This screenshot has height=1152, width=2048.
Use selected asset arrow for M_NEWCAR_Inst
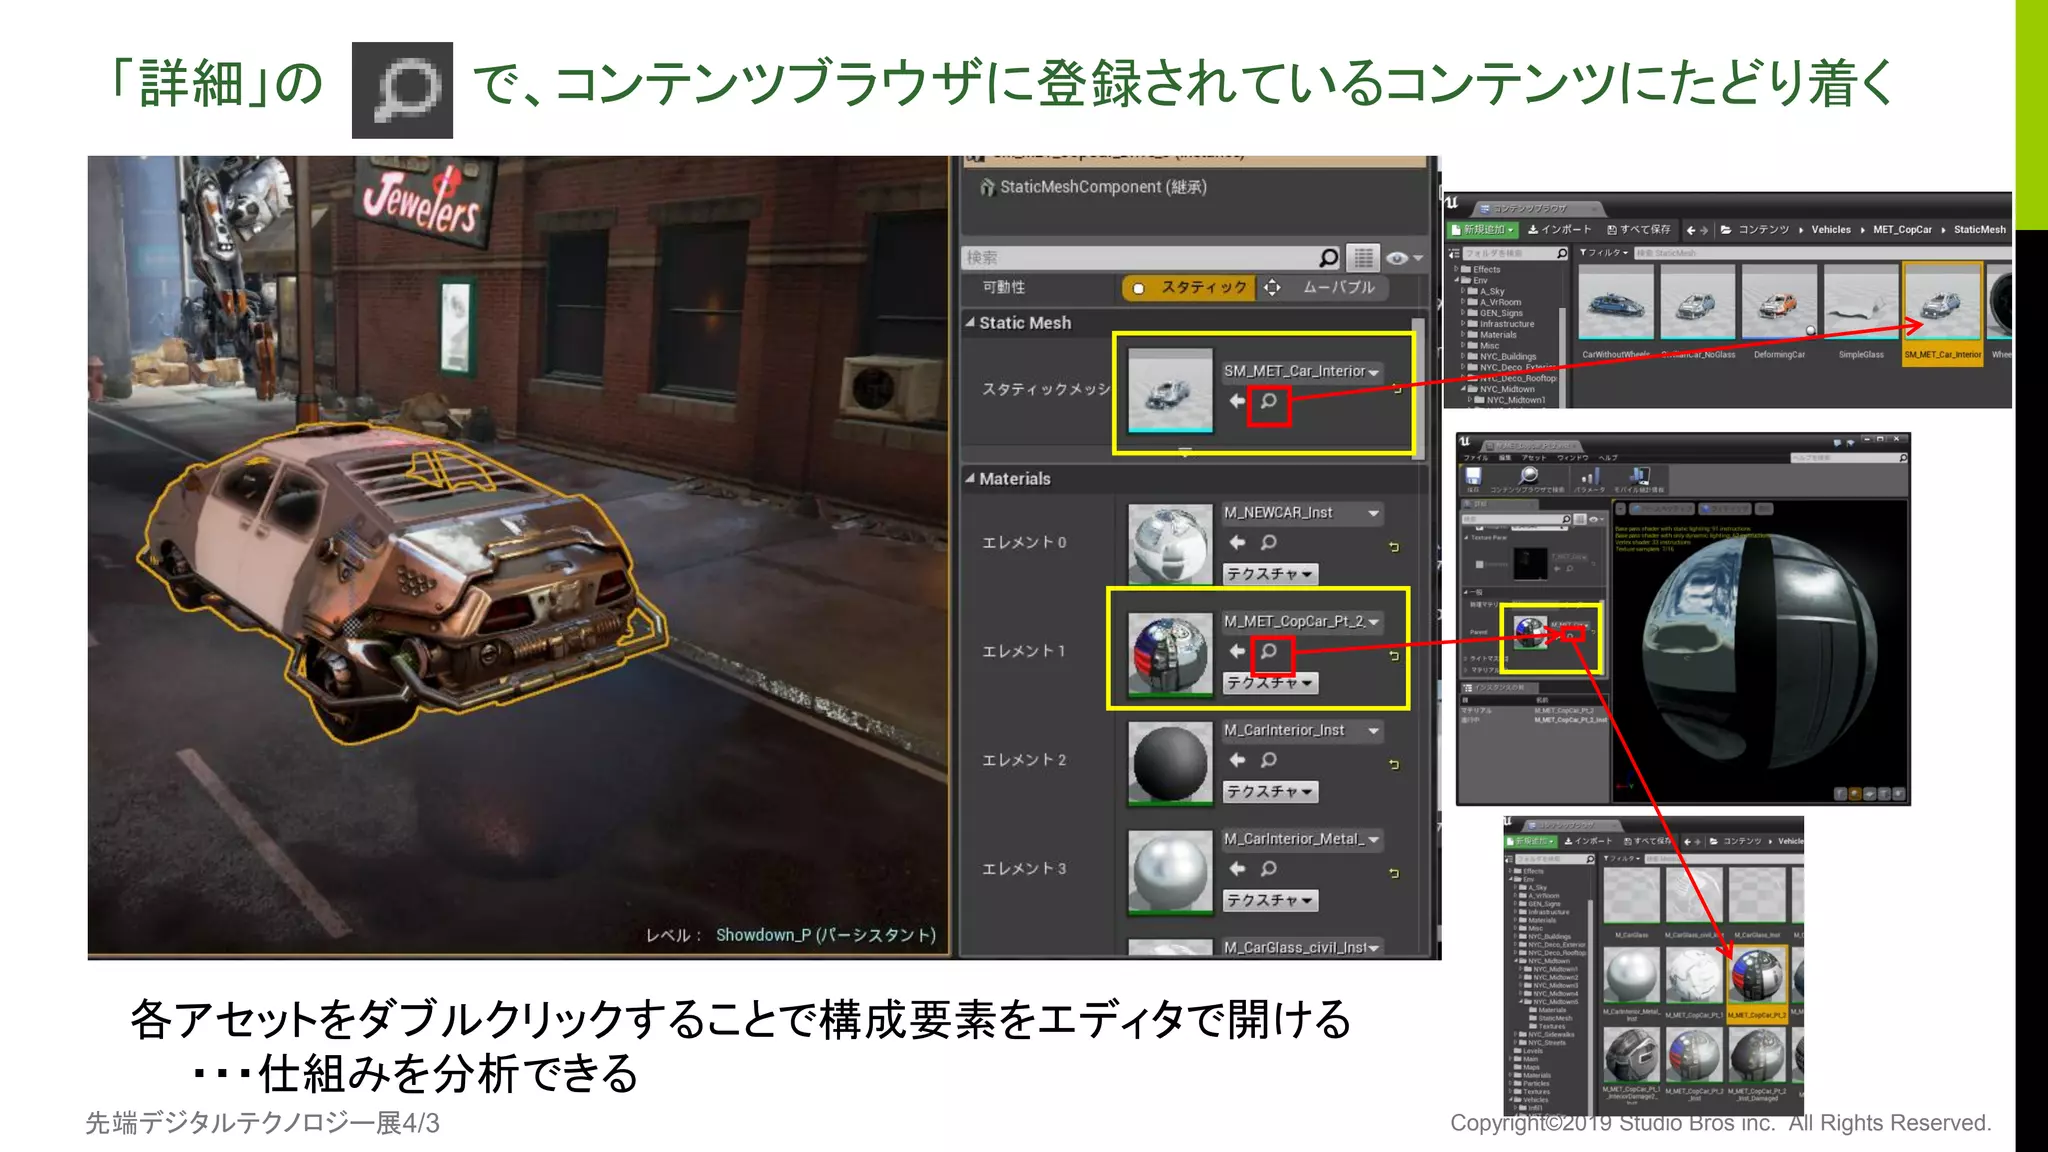(x=1237, y=542)
